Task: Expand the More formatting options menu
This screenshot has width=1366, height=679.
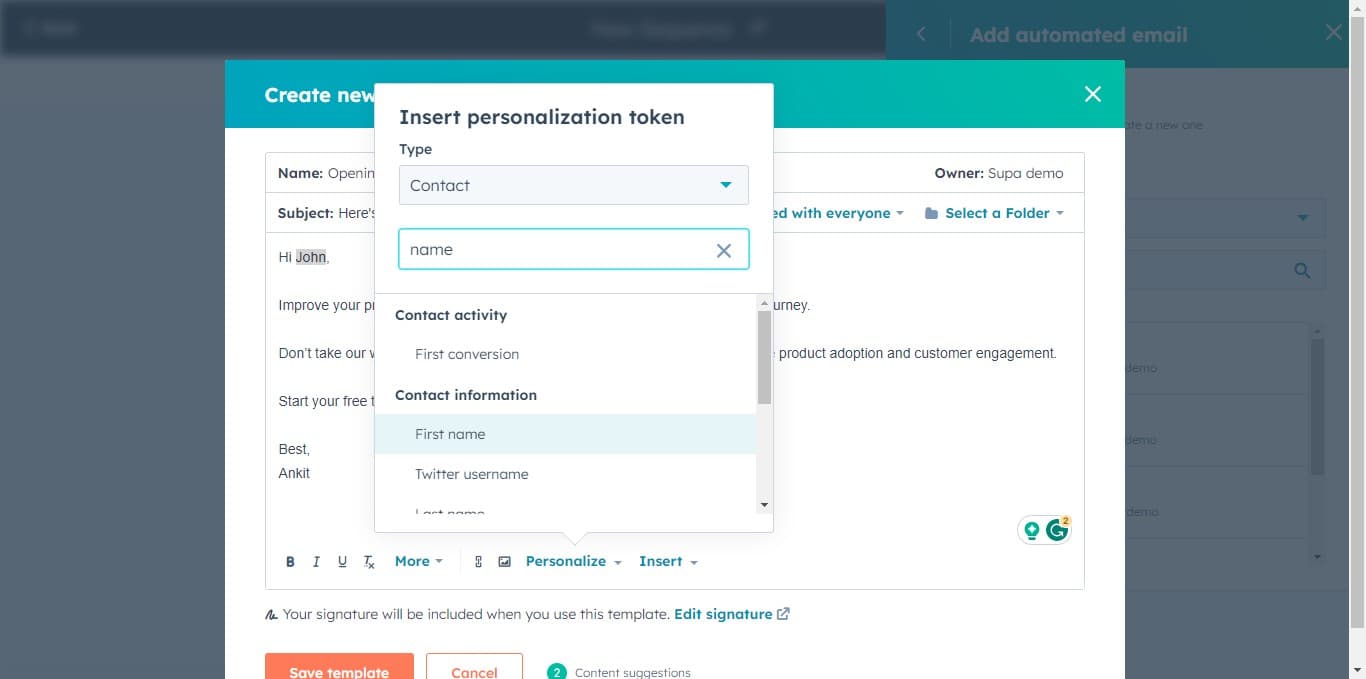Action: pyautogui.click(x=418, y=562)
